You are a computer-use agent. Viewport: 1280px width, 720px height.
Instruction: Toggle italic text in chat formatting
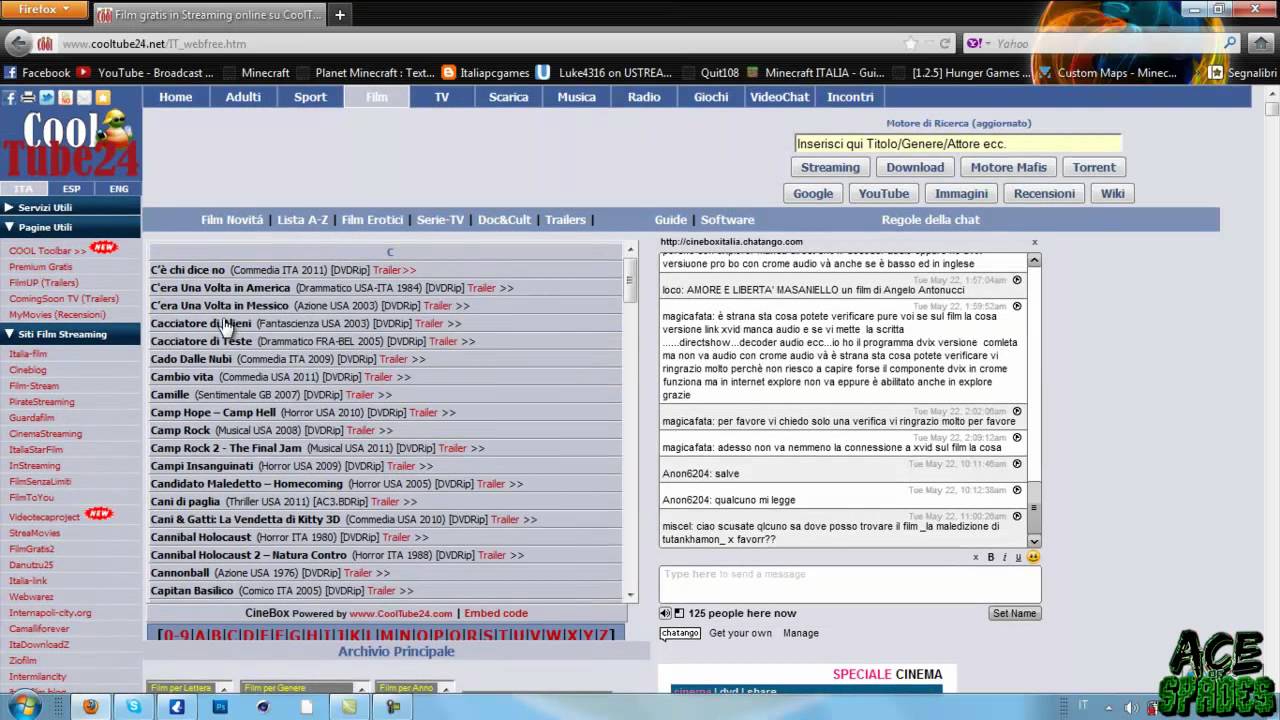(1005, 557)
